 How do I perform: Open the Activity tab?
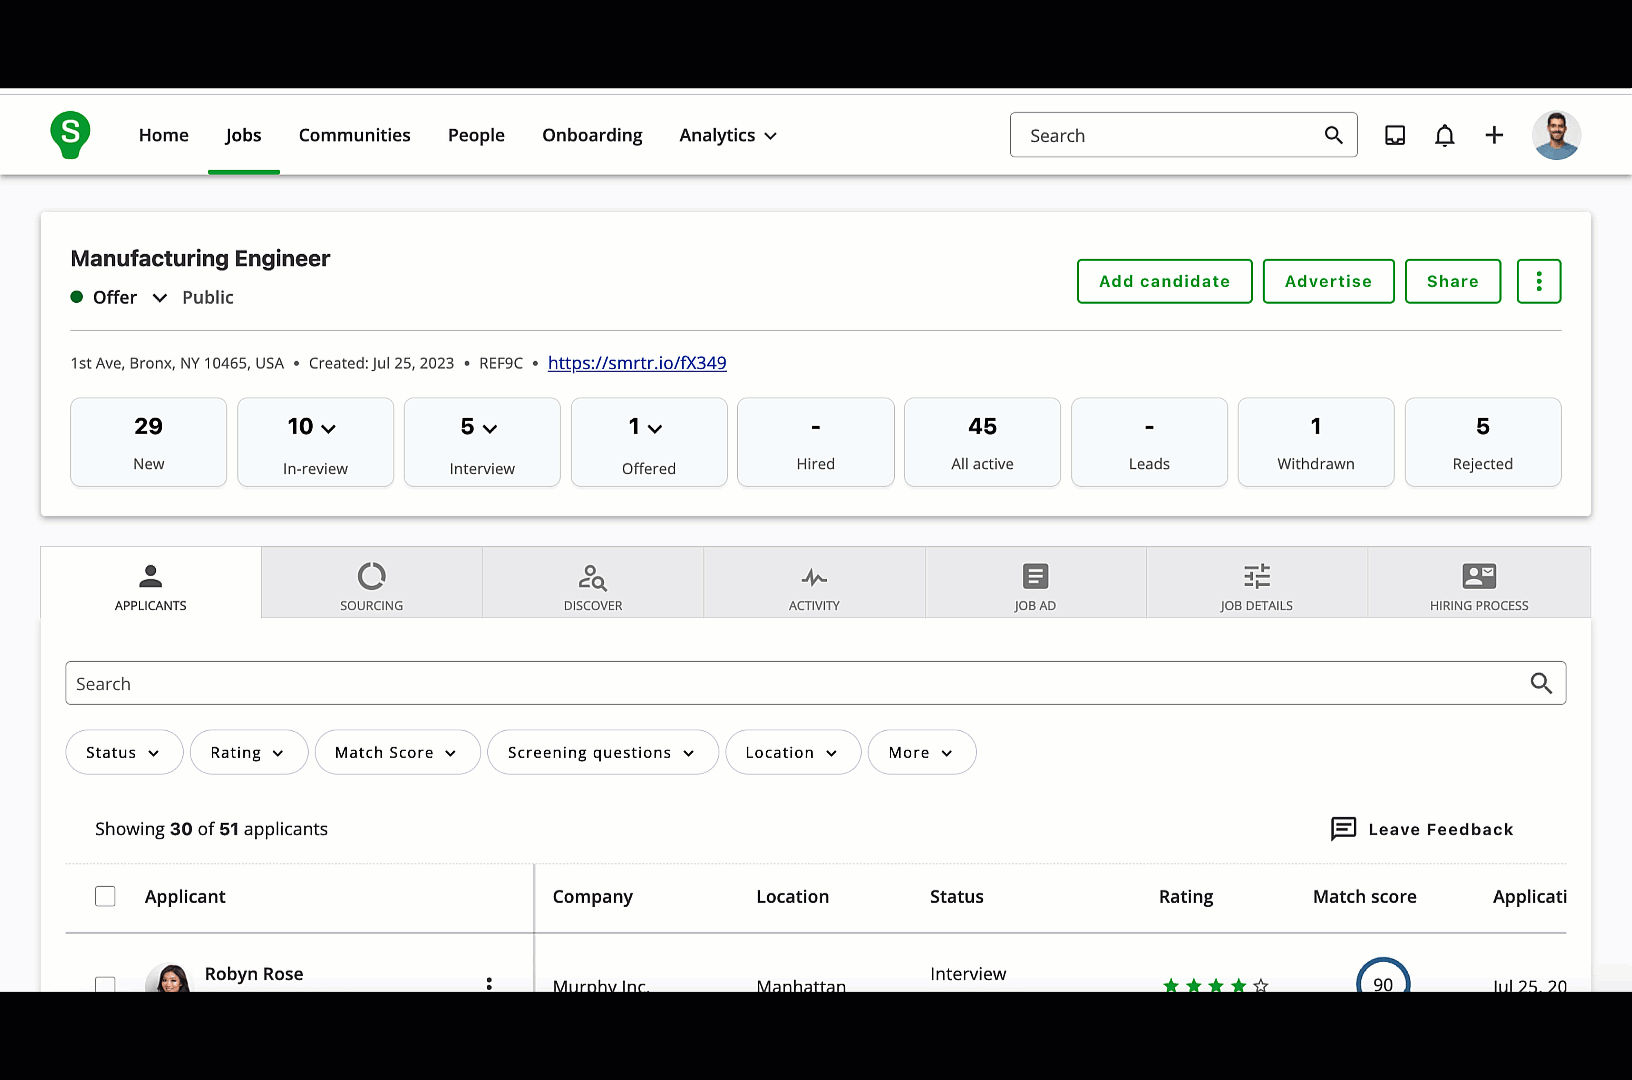click(x=814, y=582)
